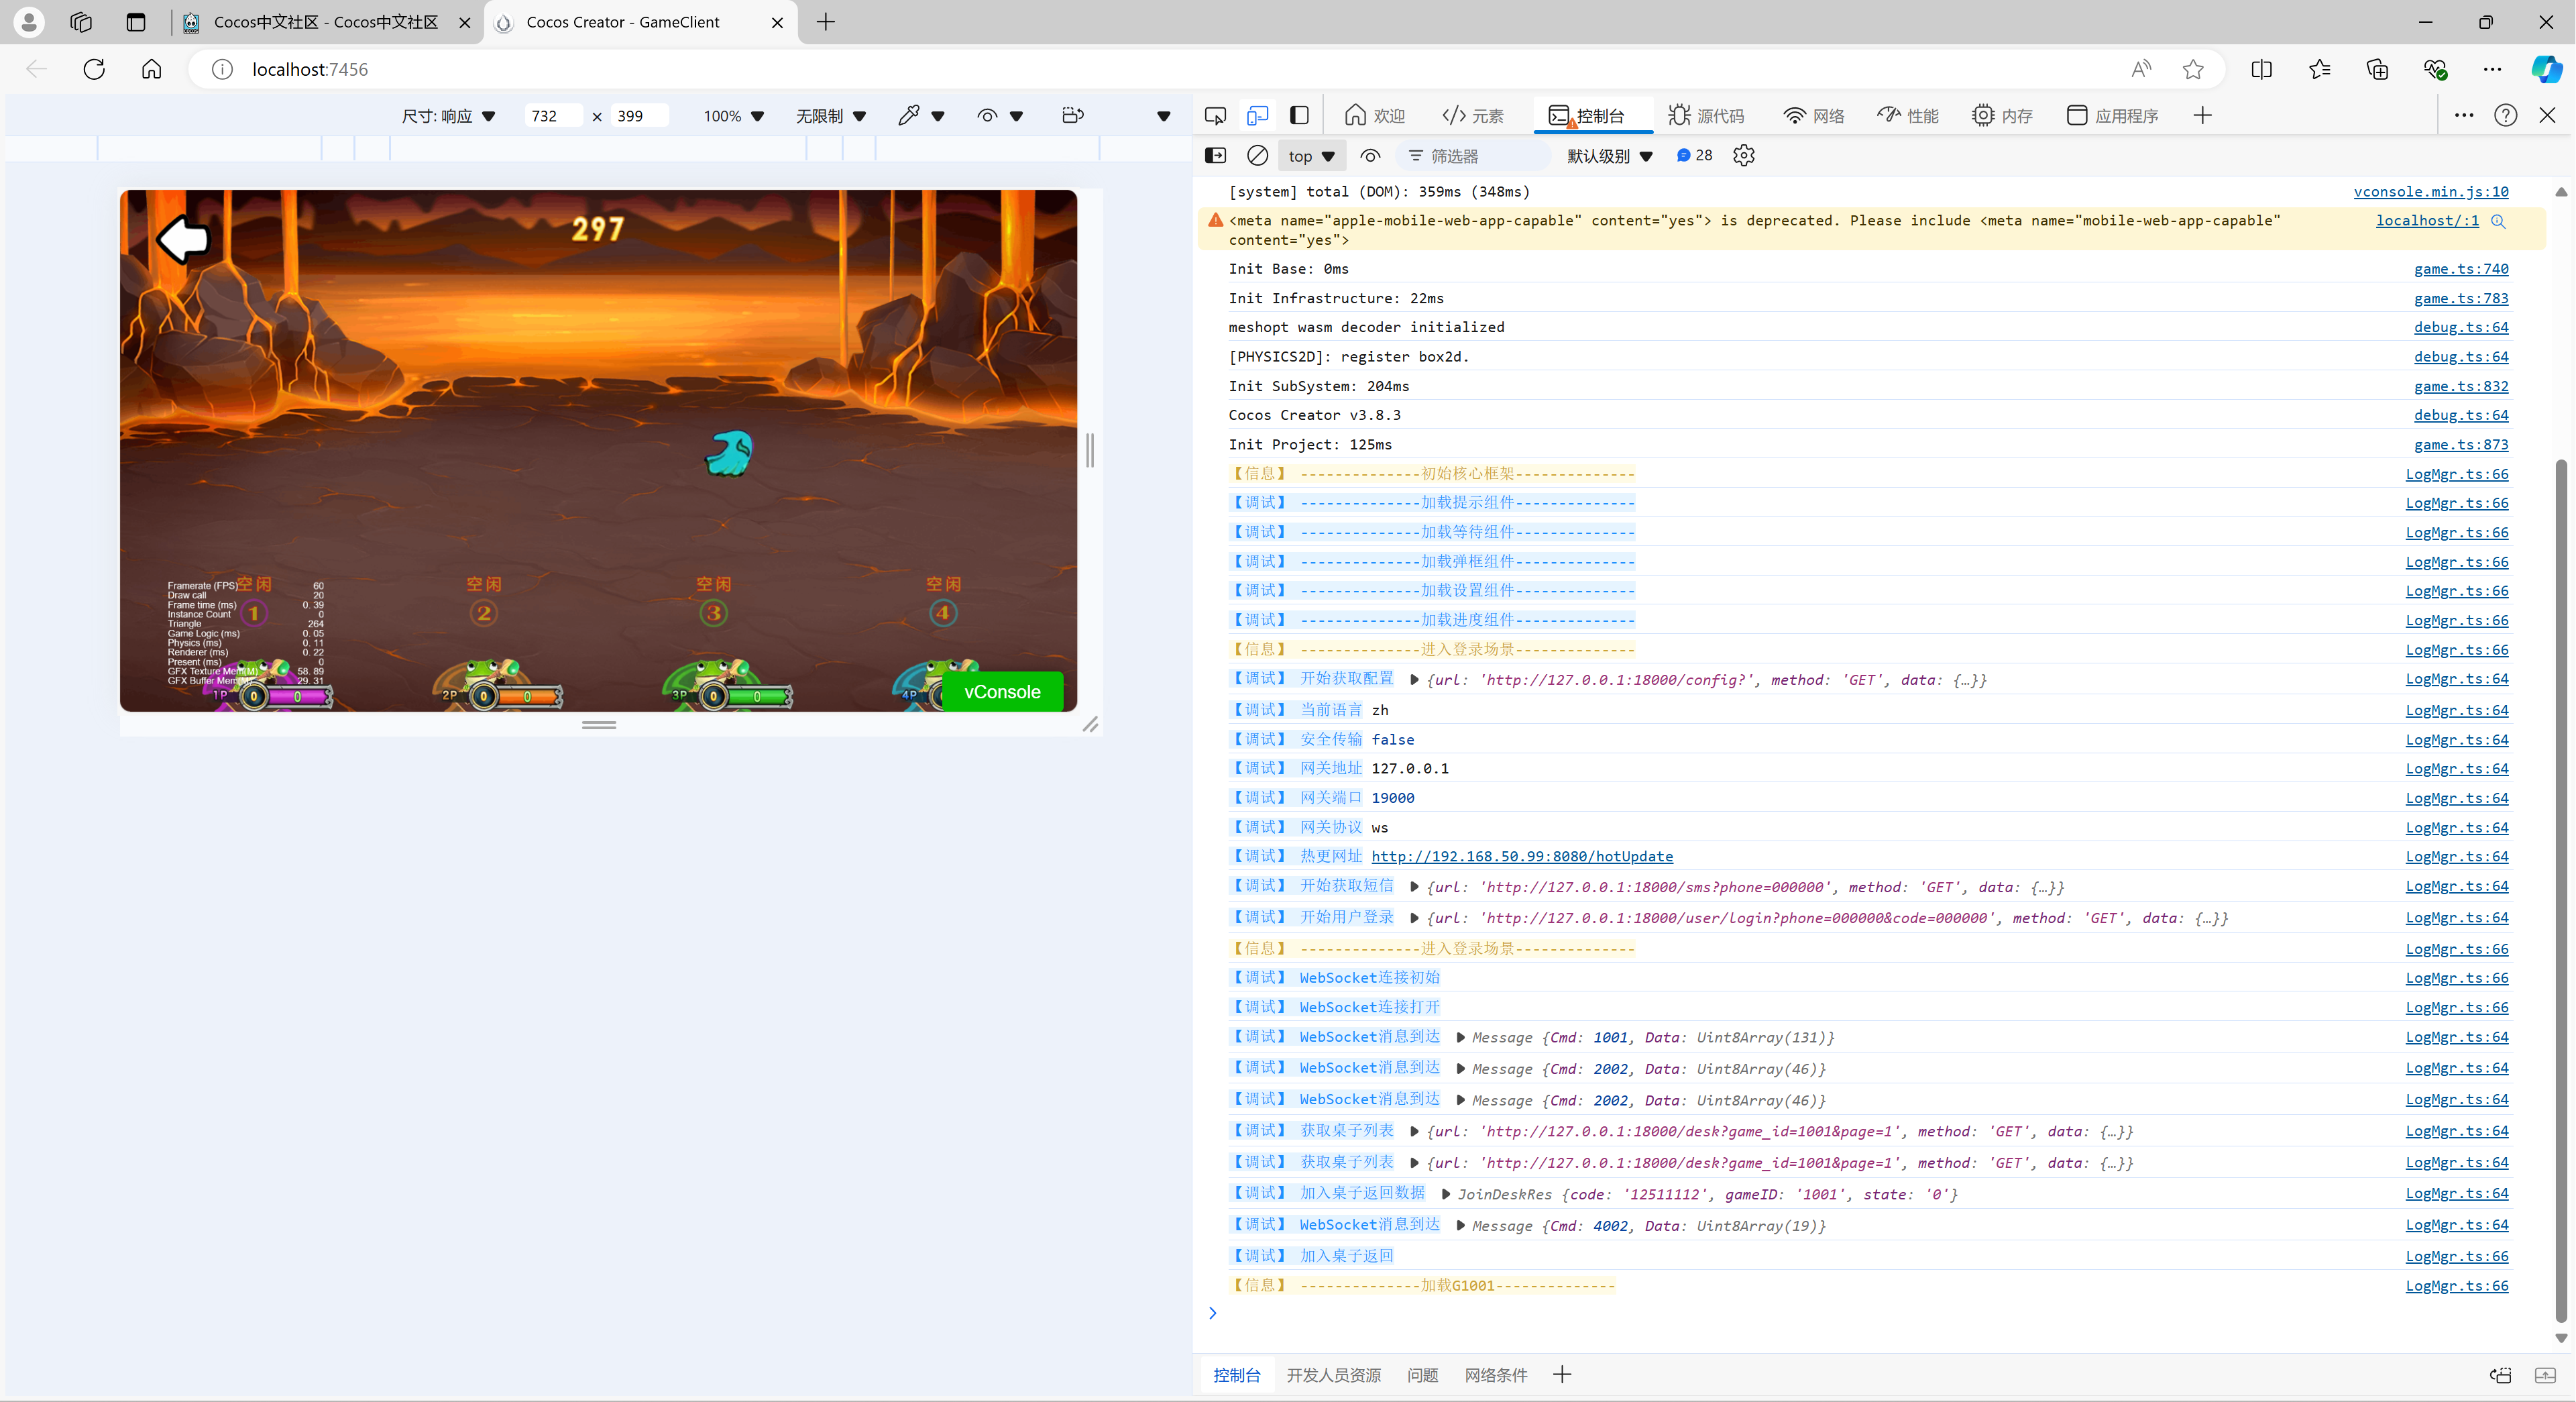Open the hotUpdate URL link
The width and height of the screenshot is (2576, 1402).
[x=1521, y=857]
